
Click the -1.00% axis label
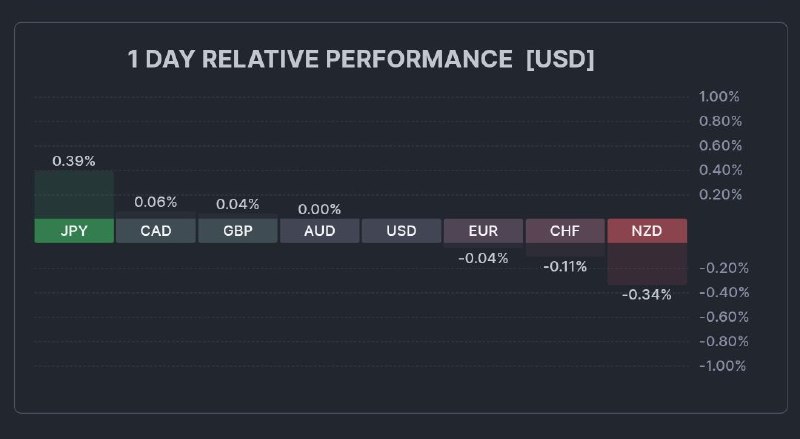[x=720, y=366]
